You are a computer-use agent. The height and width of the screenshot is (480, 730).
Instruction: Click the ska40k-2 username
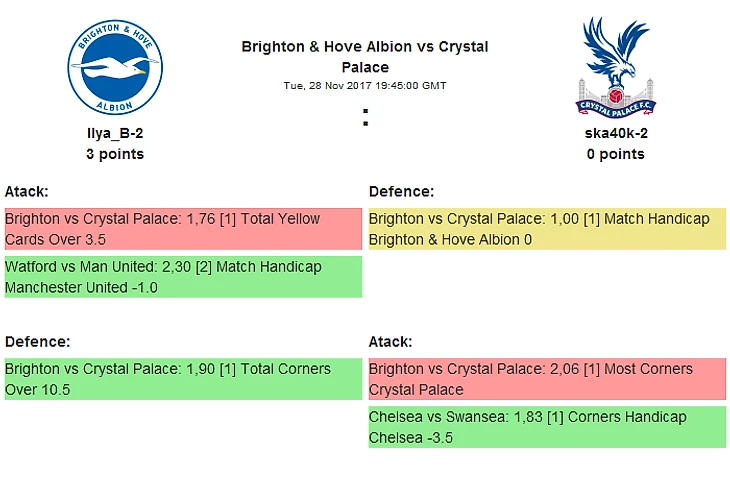click(615, 133)
